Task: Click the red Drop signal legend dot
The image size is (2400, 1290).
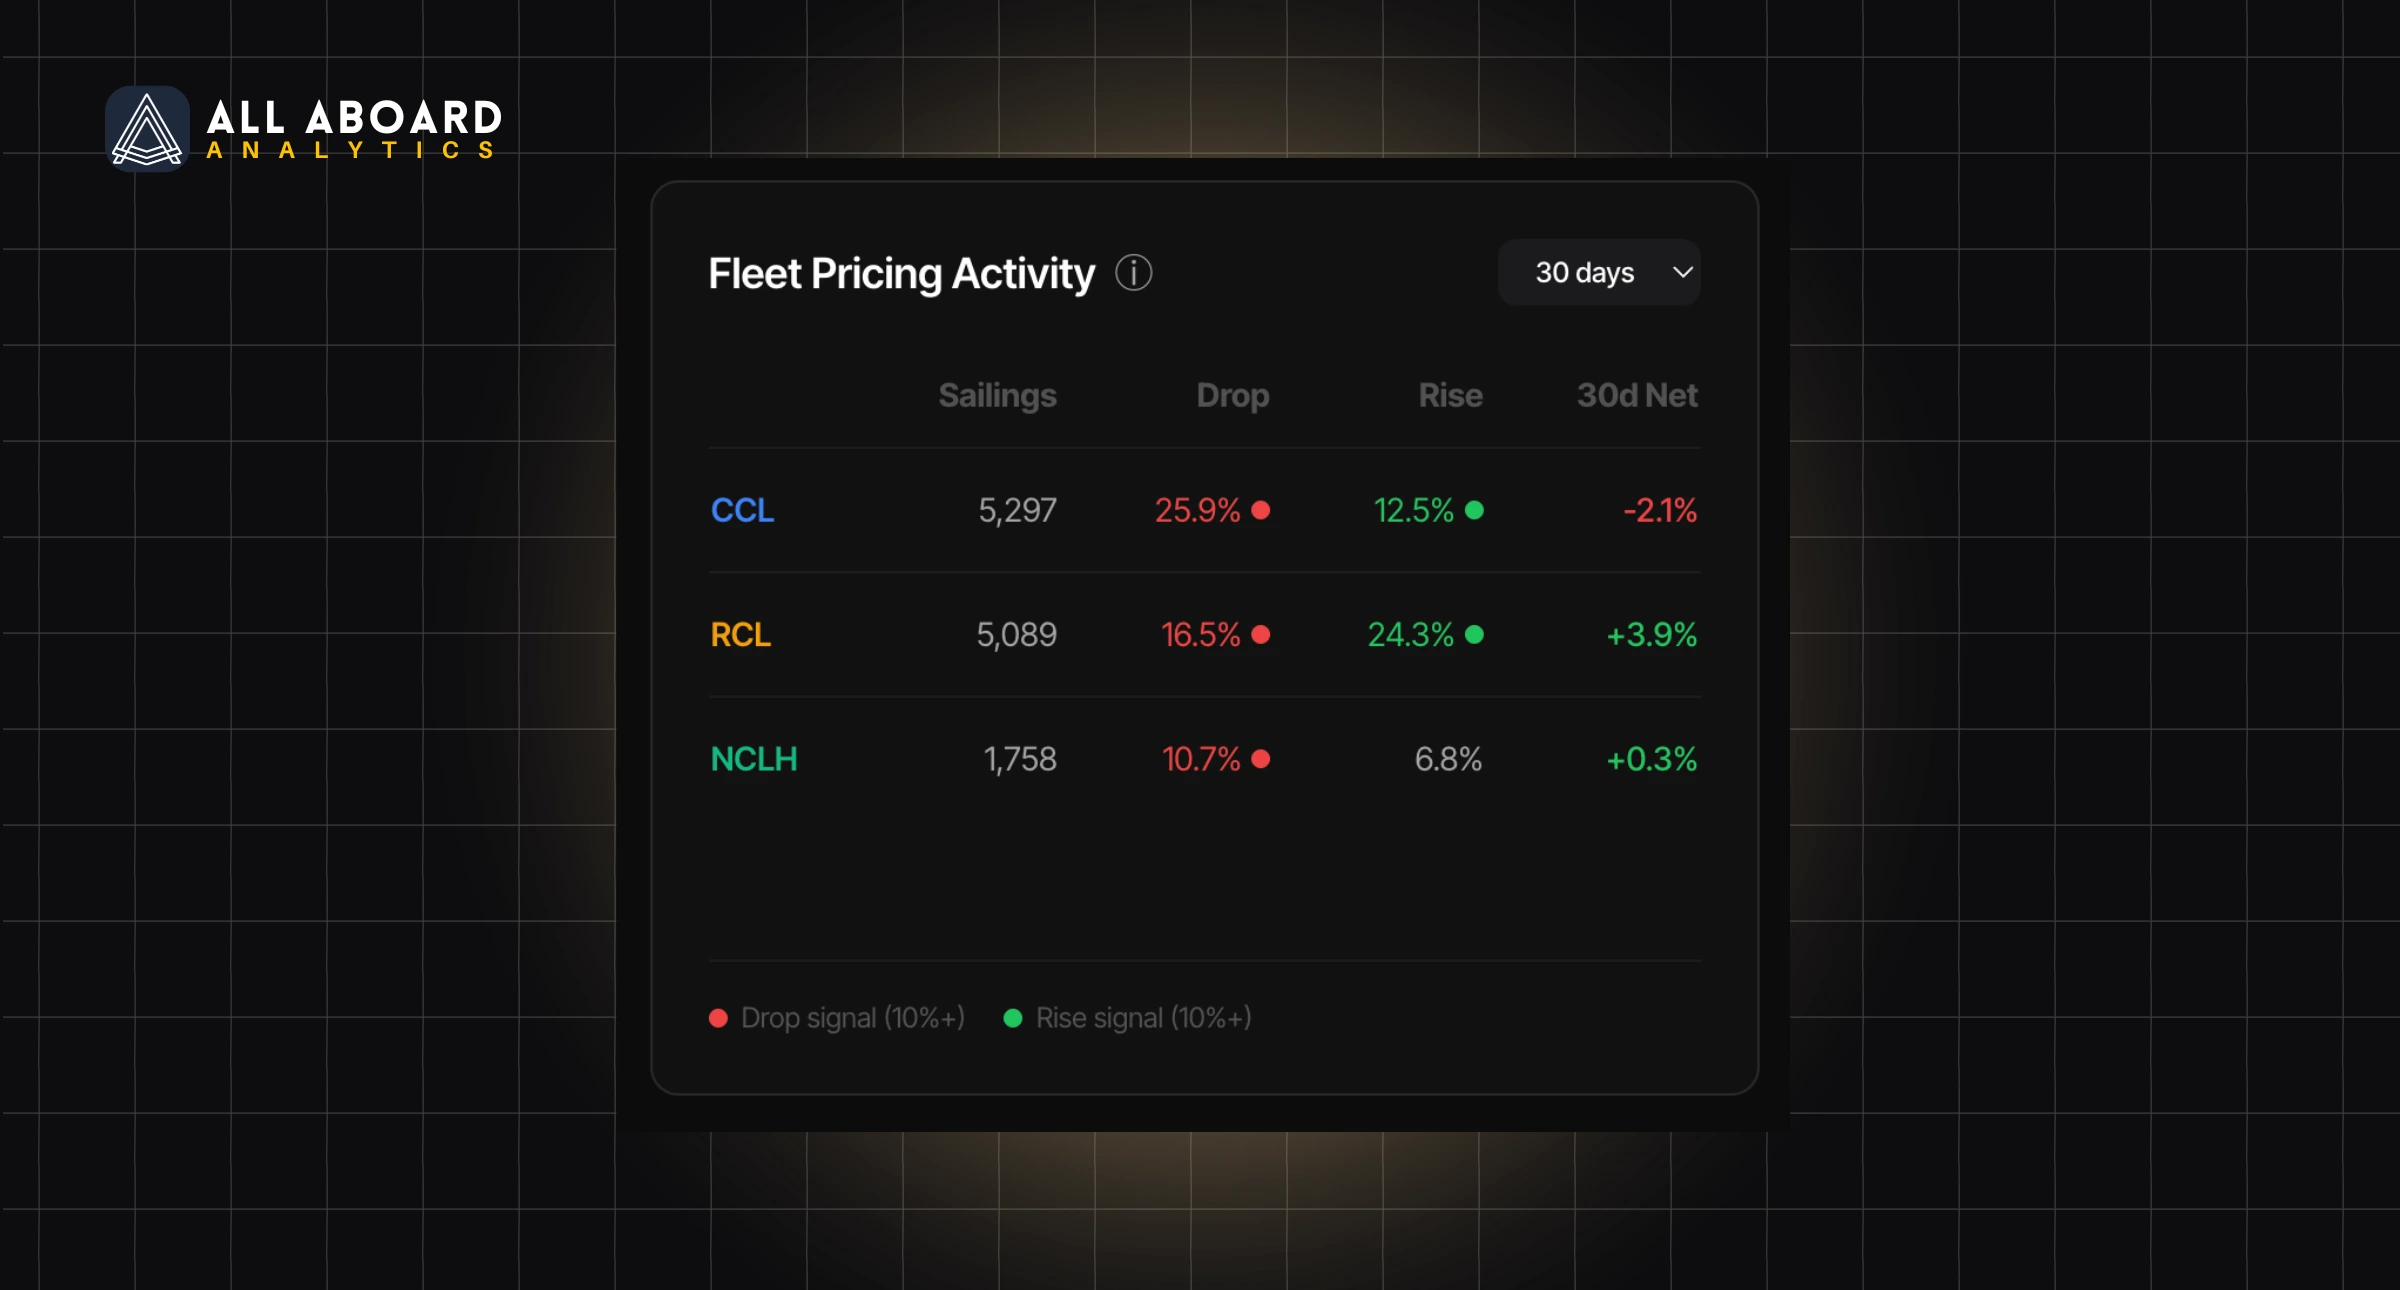Action: pos(718,1018)
